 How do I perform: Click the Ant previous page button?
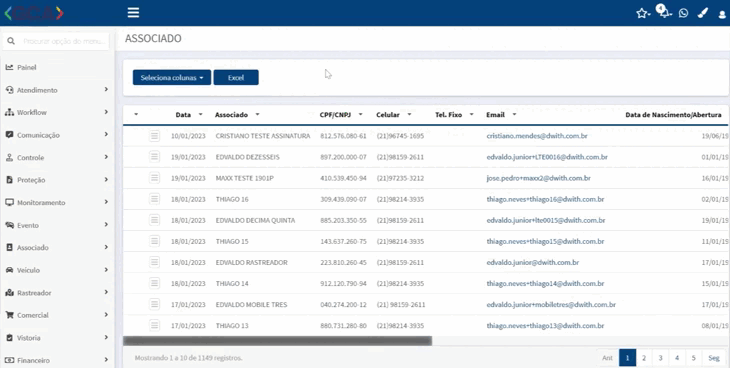click(608, 358)
